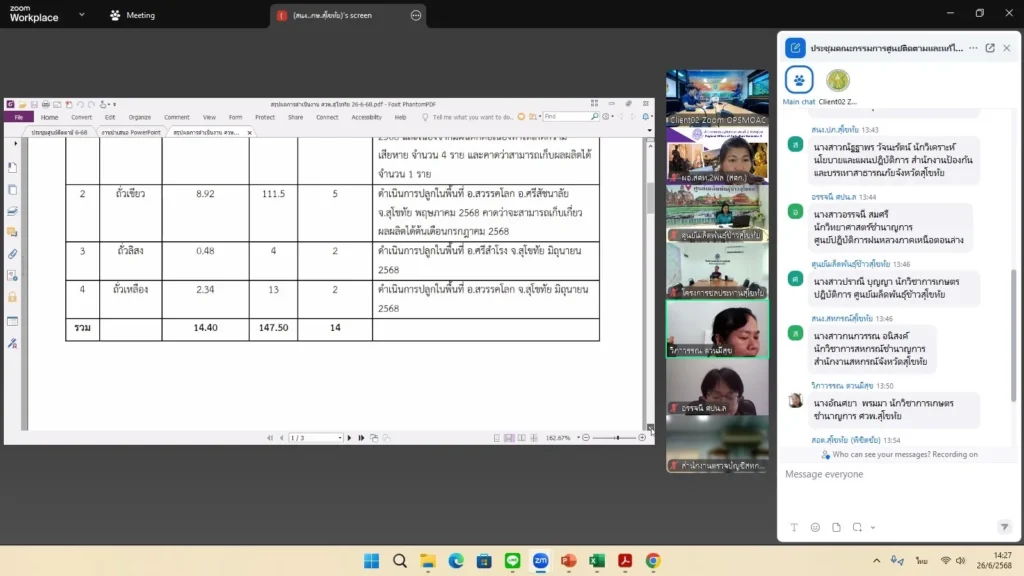This screenshot has width=1024, height=576.
Task: Close the active PDF document tab
Action: [249, 133]
